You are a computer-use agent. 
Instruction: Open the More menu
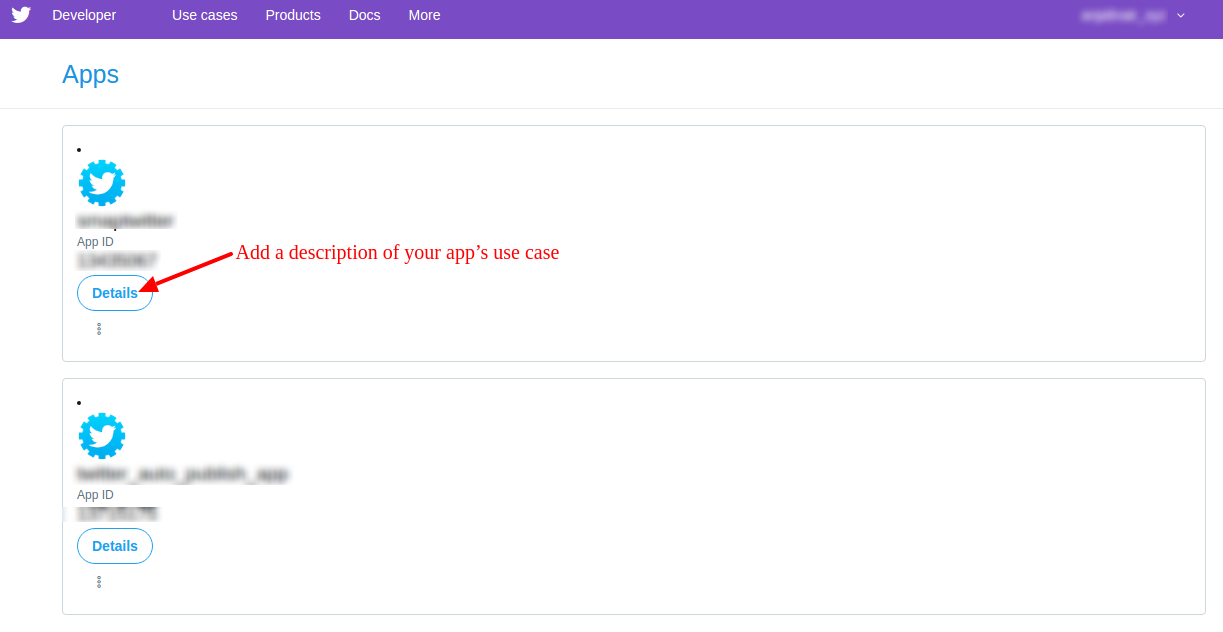(x=425, y=15)
